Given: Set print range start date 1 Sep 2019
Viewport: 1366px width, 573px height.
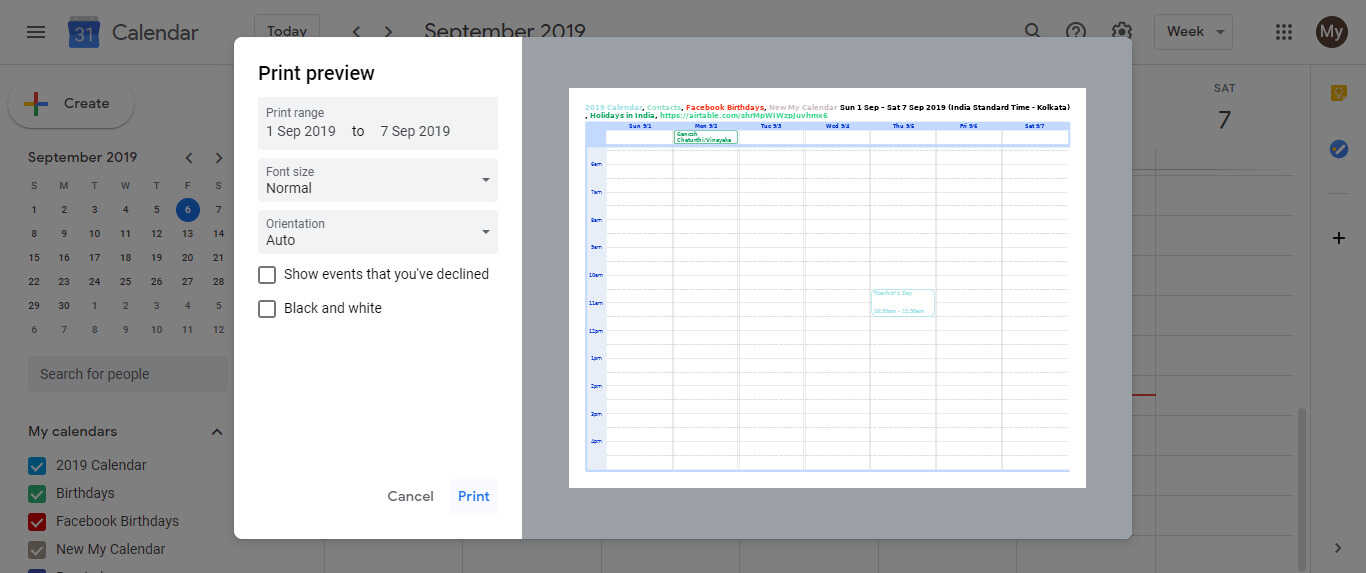Looking at the screenshot, I should click(x=301, y=131).
